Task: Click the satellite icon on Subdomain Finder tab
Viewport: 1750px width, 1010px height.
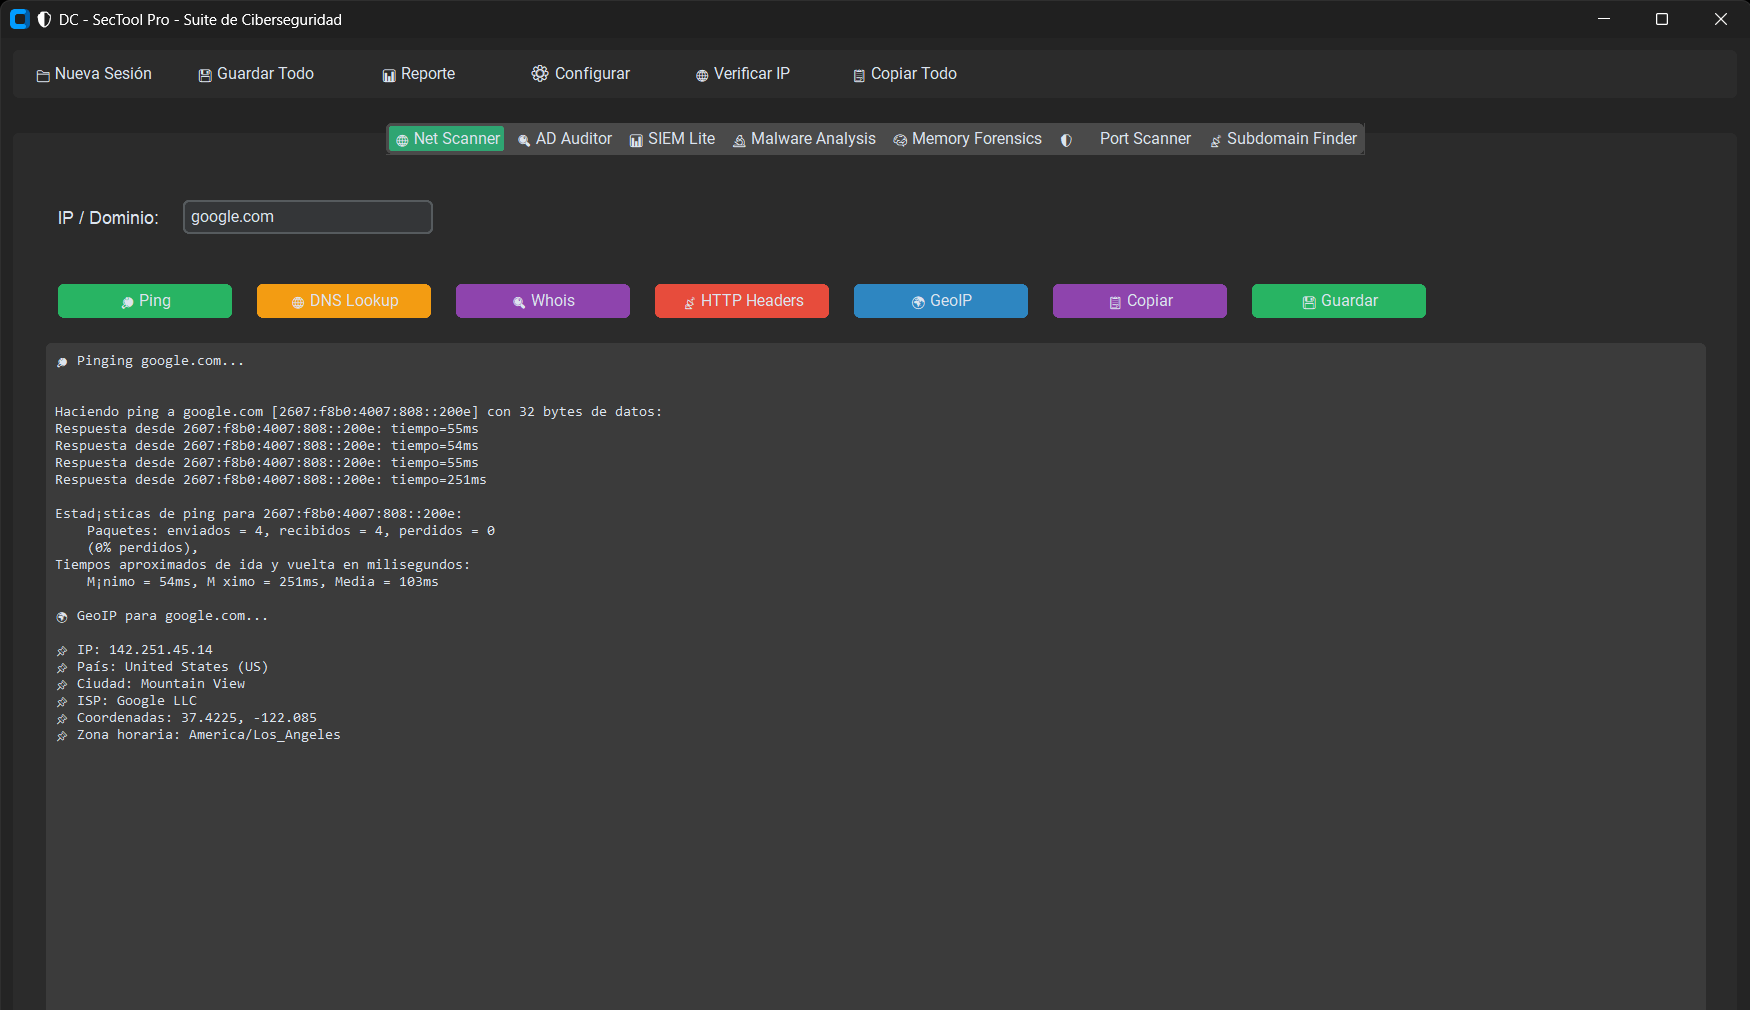Action: coord(1216,141)
